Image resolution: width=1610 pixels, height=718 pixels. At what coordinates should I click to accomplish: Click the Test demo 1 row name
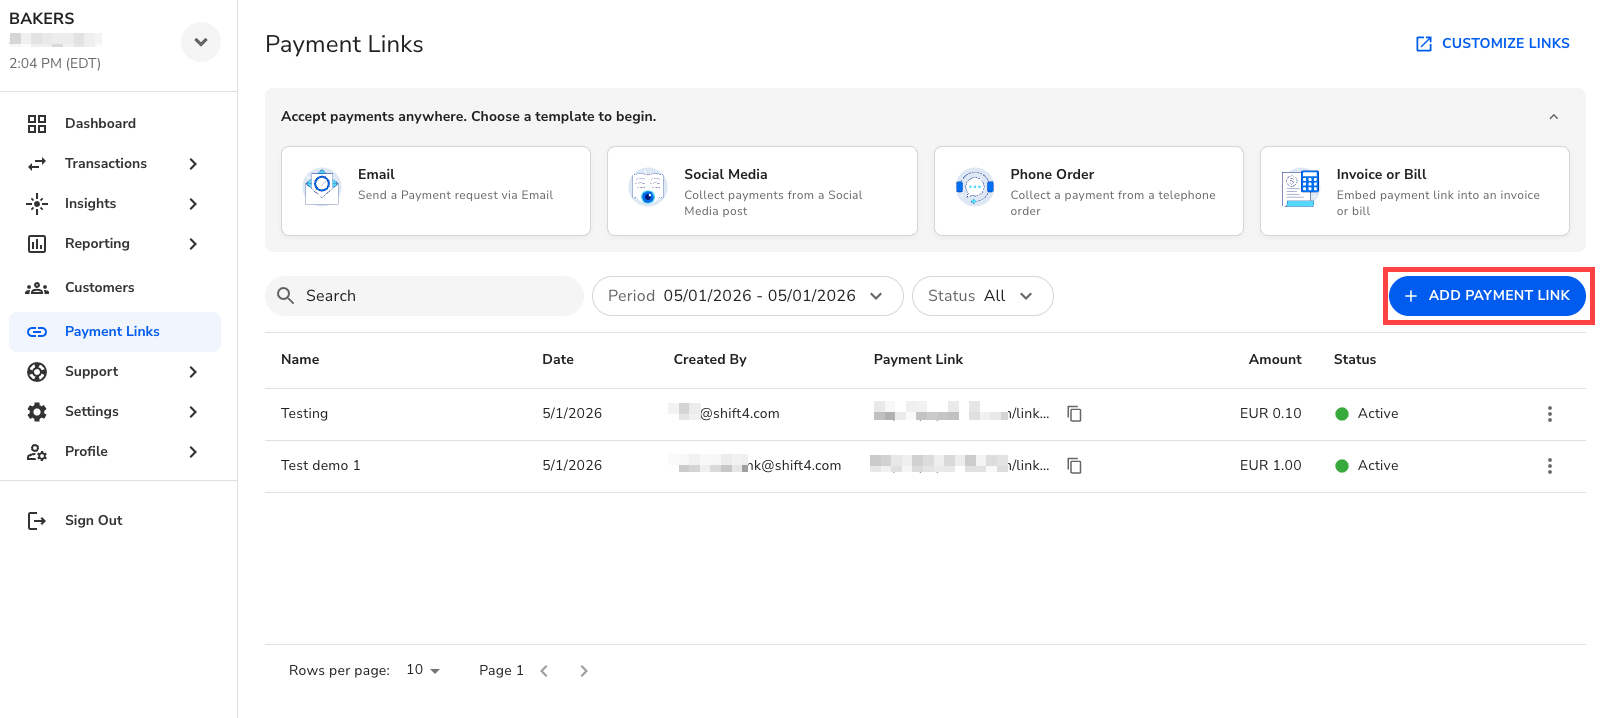320,466
